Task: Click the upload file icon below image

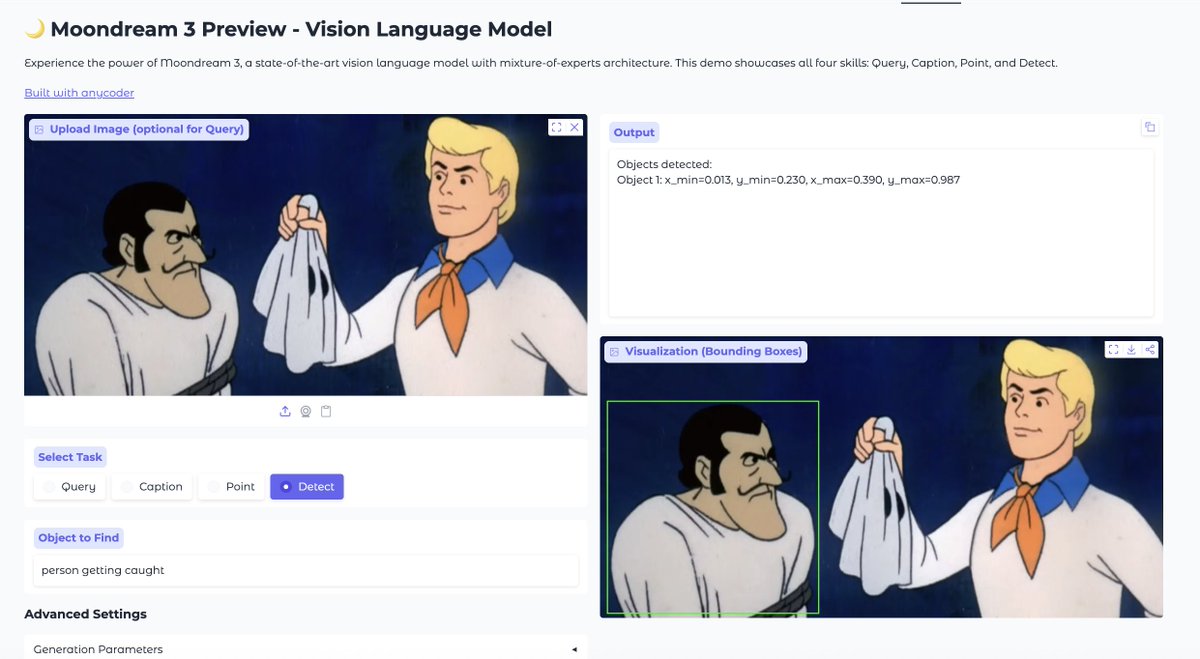Action: (285, 411)
